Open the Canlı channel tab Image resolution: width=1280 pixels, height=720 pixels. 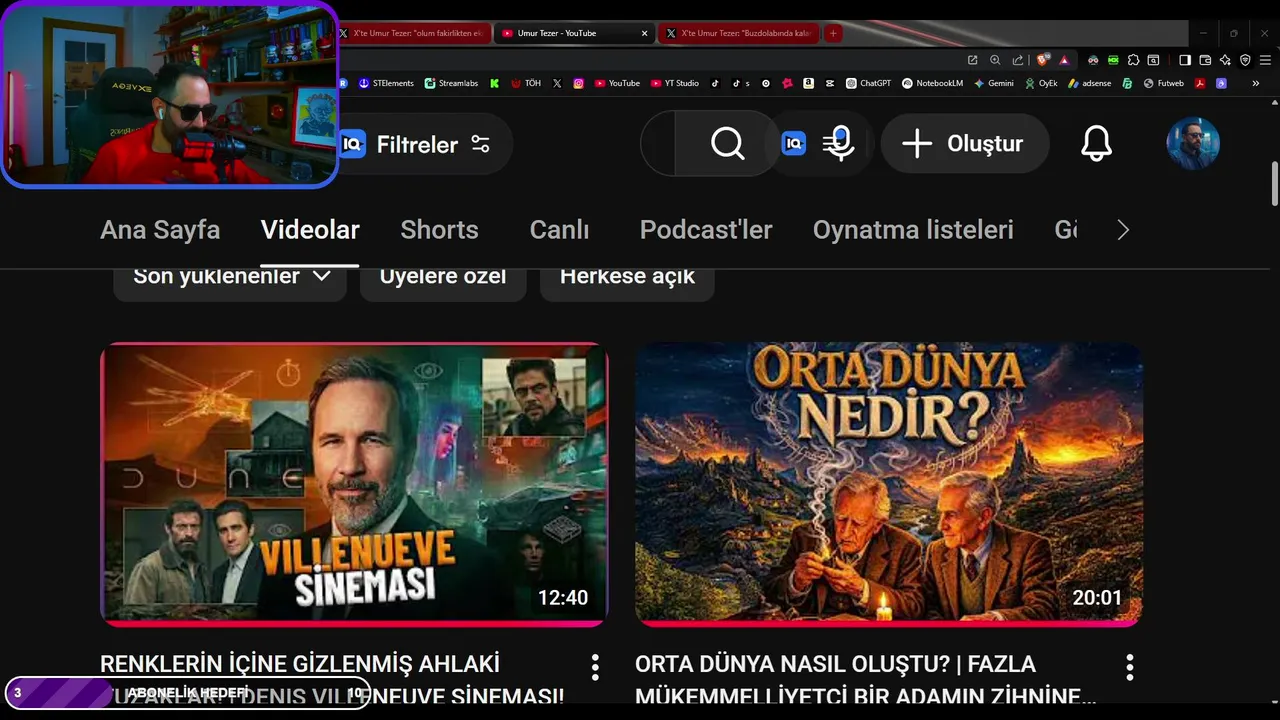(559, 230)
